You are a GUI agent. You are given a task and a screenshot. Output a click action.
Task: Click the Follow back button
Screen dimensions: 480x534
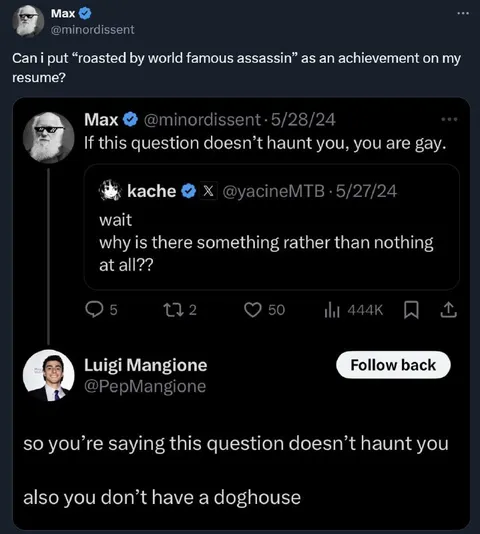point(393,365)
